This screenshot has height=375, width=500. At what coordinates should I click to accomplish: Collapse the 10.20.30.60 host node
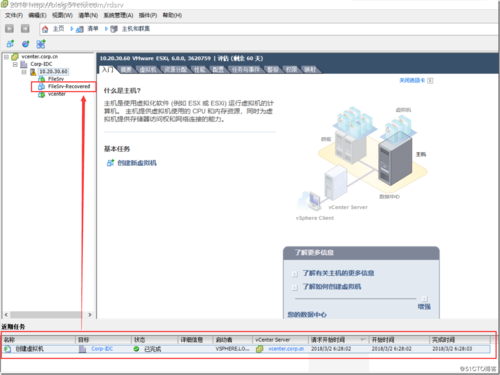pos(24,72)
